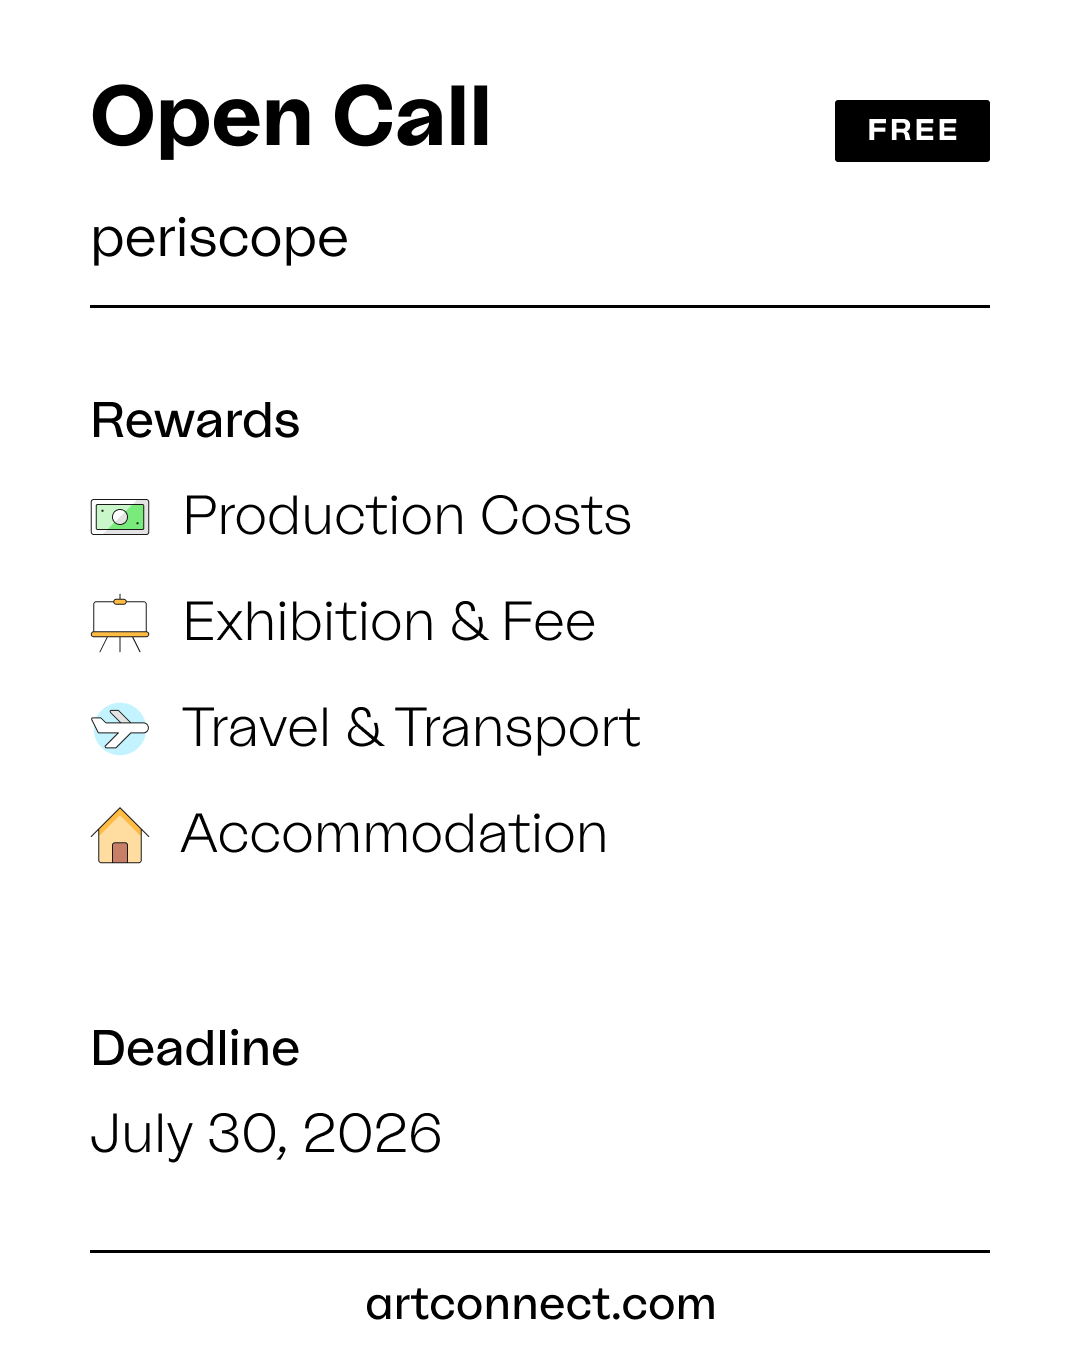Click the July 30, 2026 date
This screenshot has width=1080, height=1350.
tap(266, 1135)
